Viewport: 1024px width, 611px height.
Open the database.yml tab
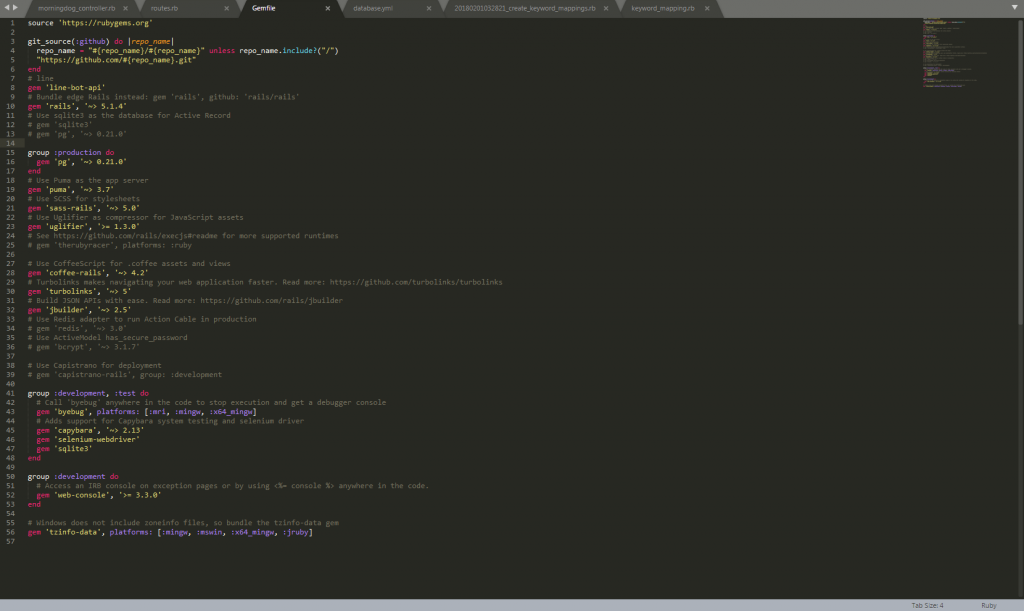tap(373, 8)
